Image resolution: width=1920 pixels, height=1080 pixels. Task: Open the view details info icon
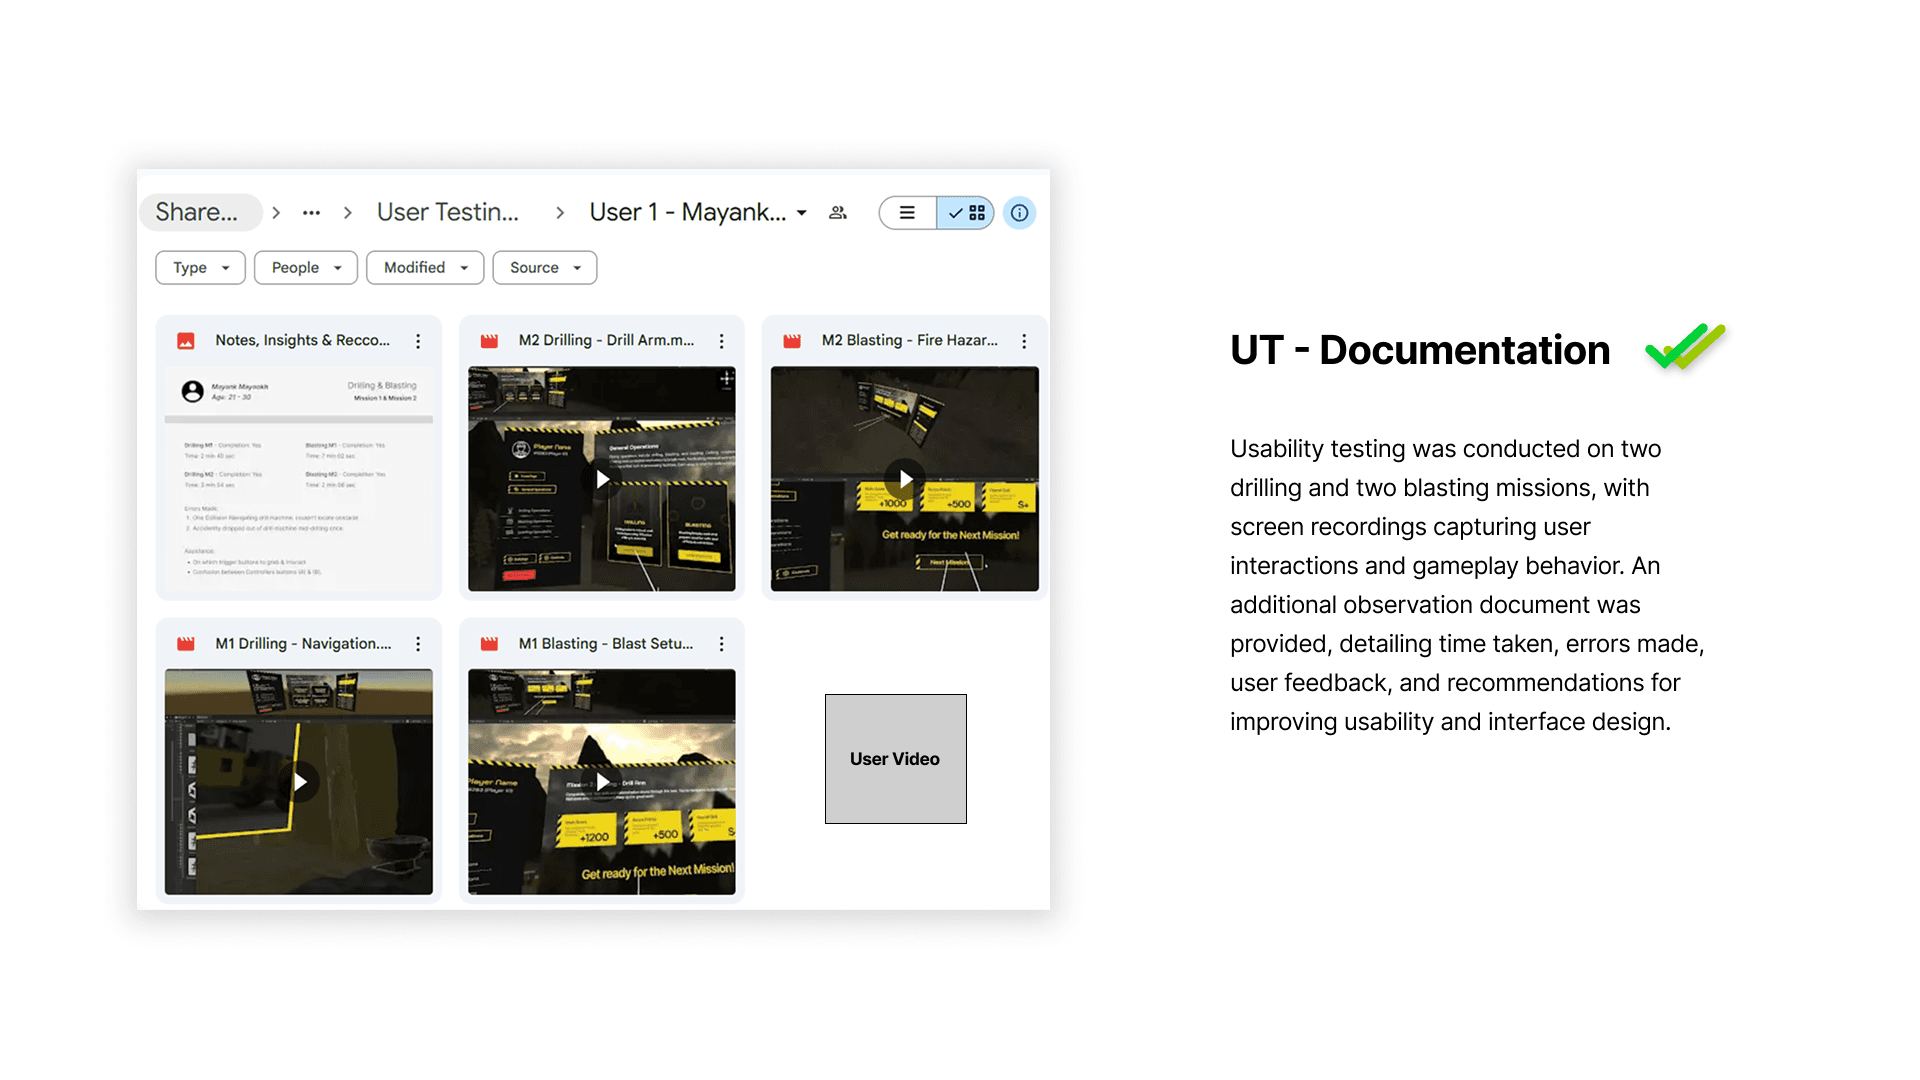(x=1019, y=213)
